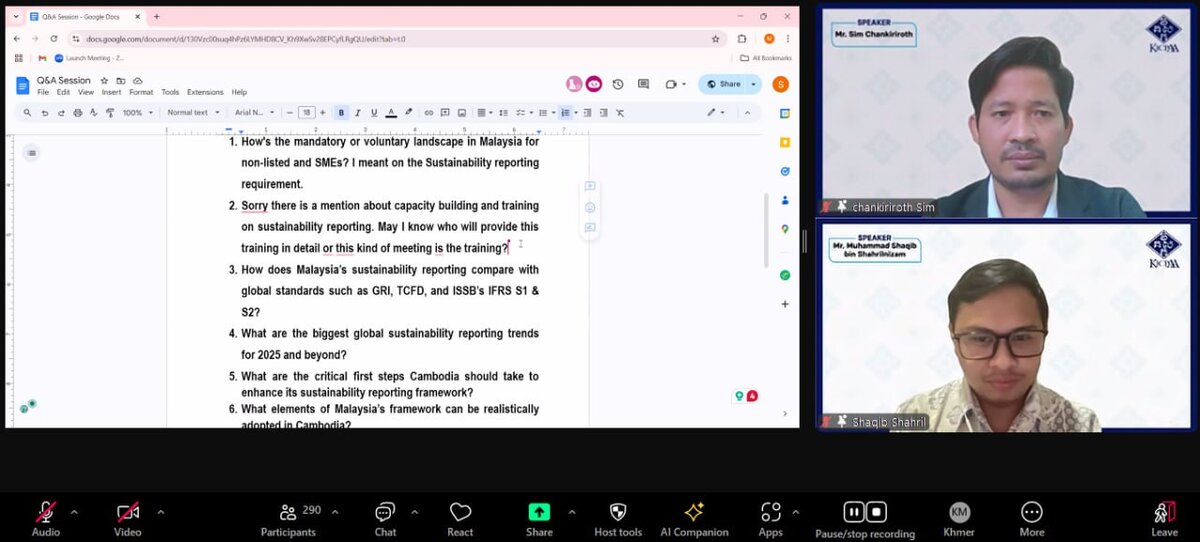Viewport: 1200px width, 542px height.
Task: Show document outline icon
Action: tap(31, 153)
